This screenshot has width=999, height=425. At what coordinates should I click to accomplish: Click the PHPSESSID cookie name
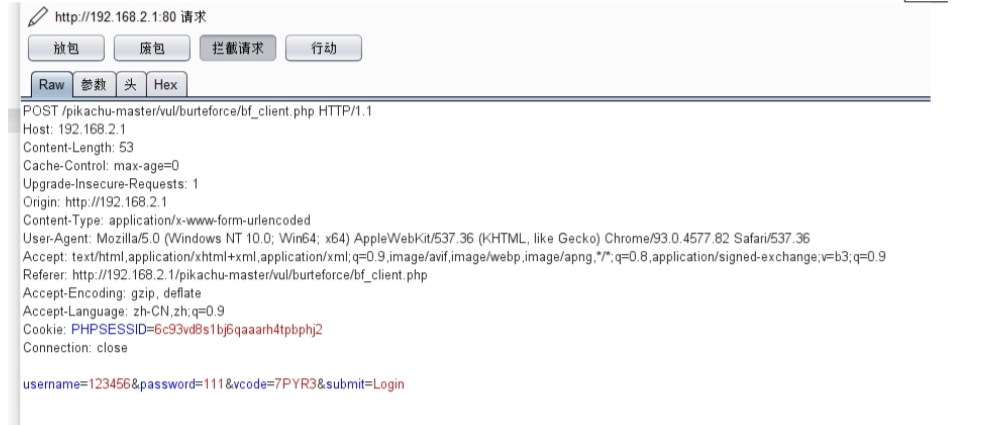109,329
